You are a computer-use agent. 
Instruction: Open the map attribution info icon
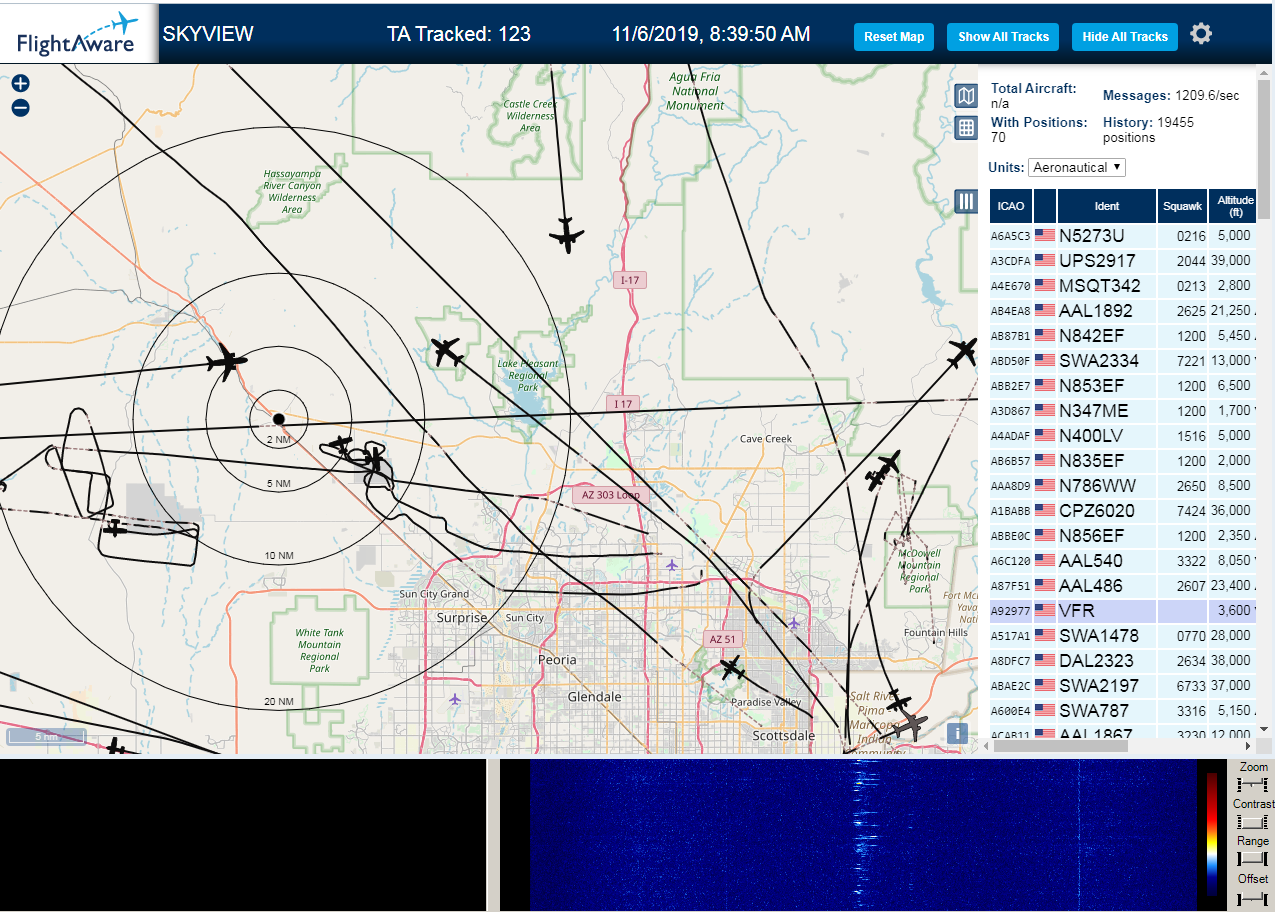coord(957,733)
